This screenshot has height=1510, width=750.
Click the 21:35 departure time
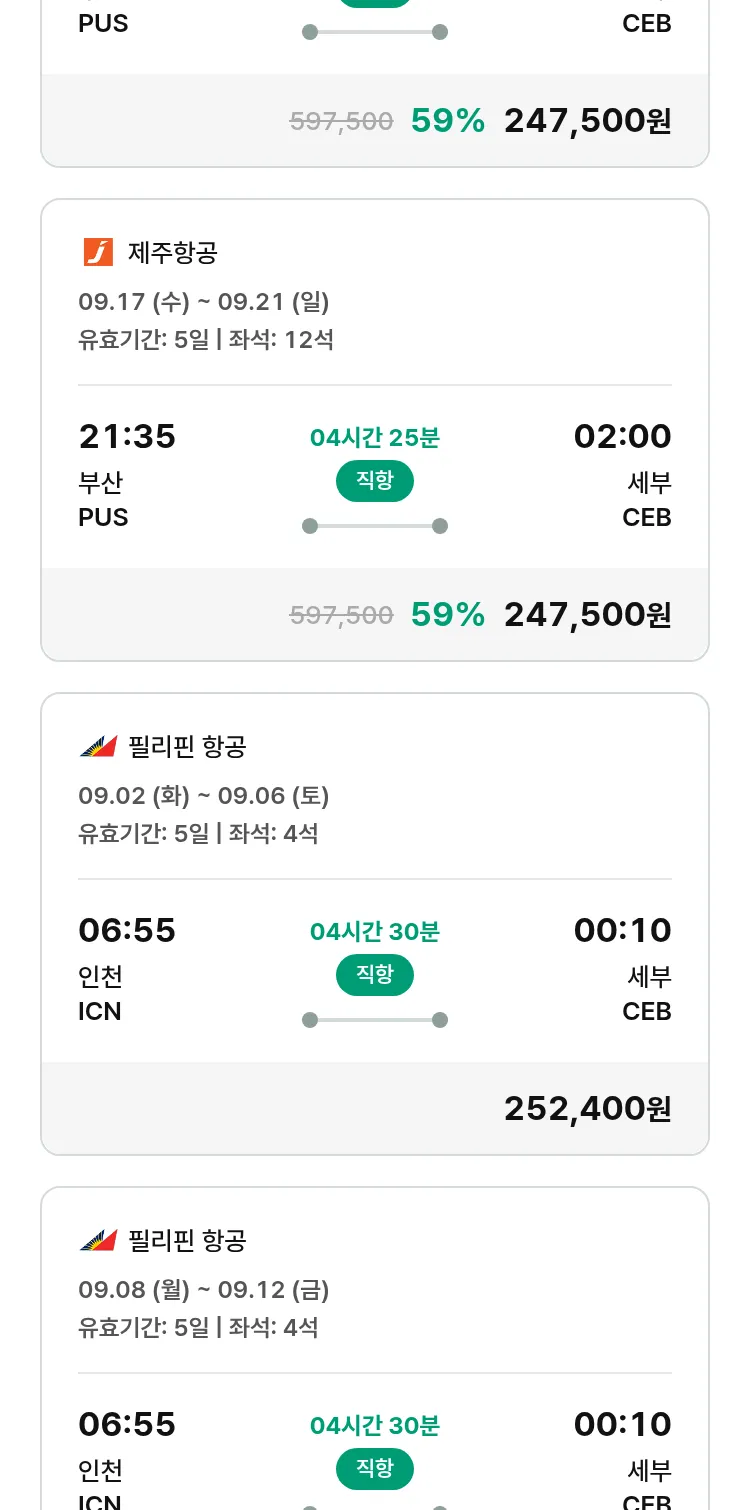click(127, 436)
